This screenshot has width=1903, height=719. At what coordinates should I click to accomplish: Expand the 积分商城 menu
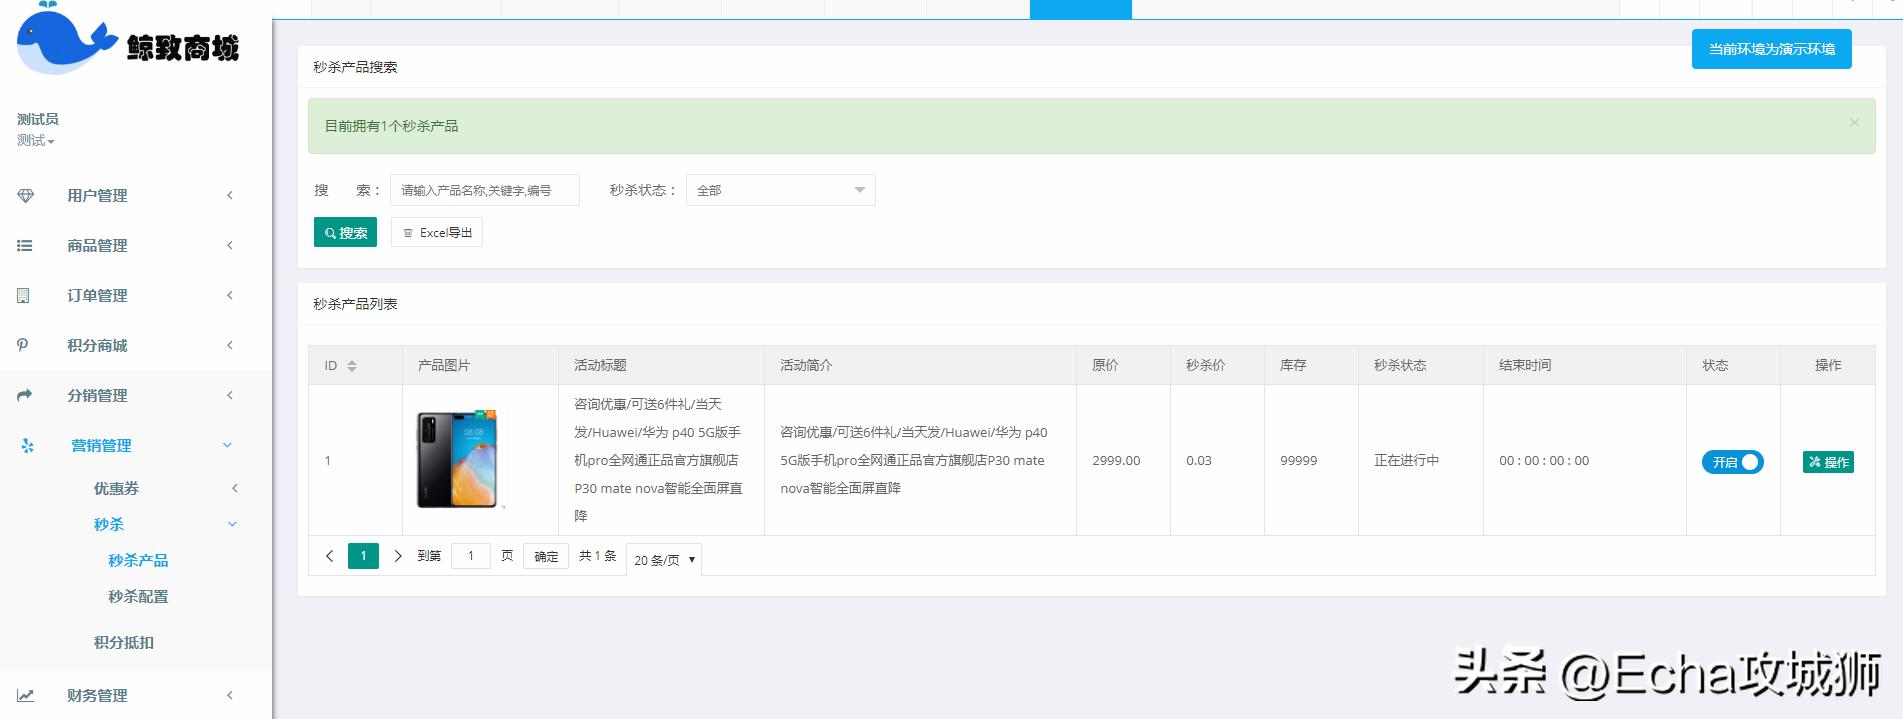135,346
